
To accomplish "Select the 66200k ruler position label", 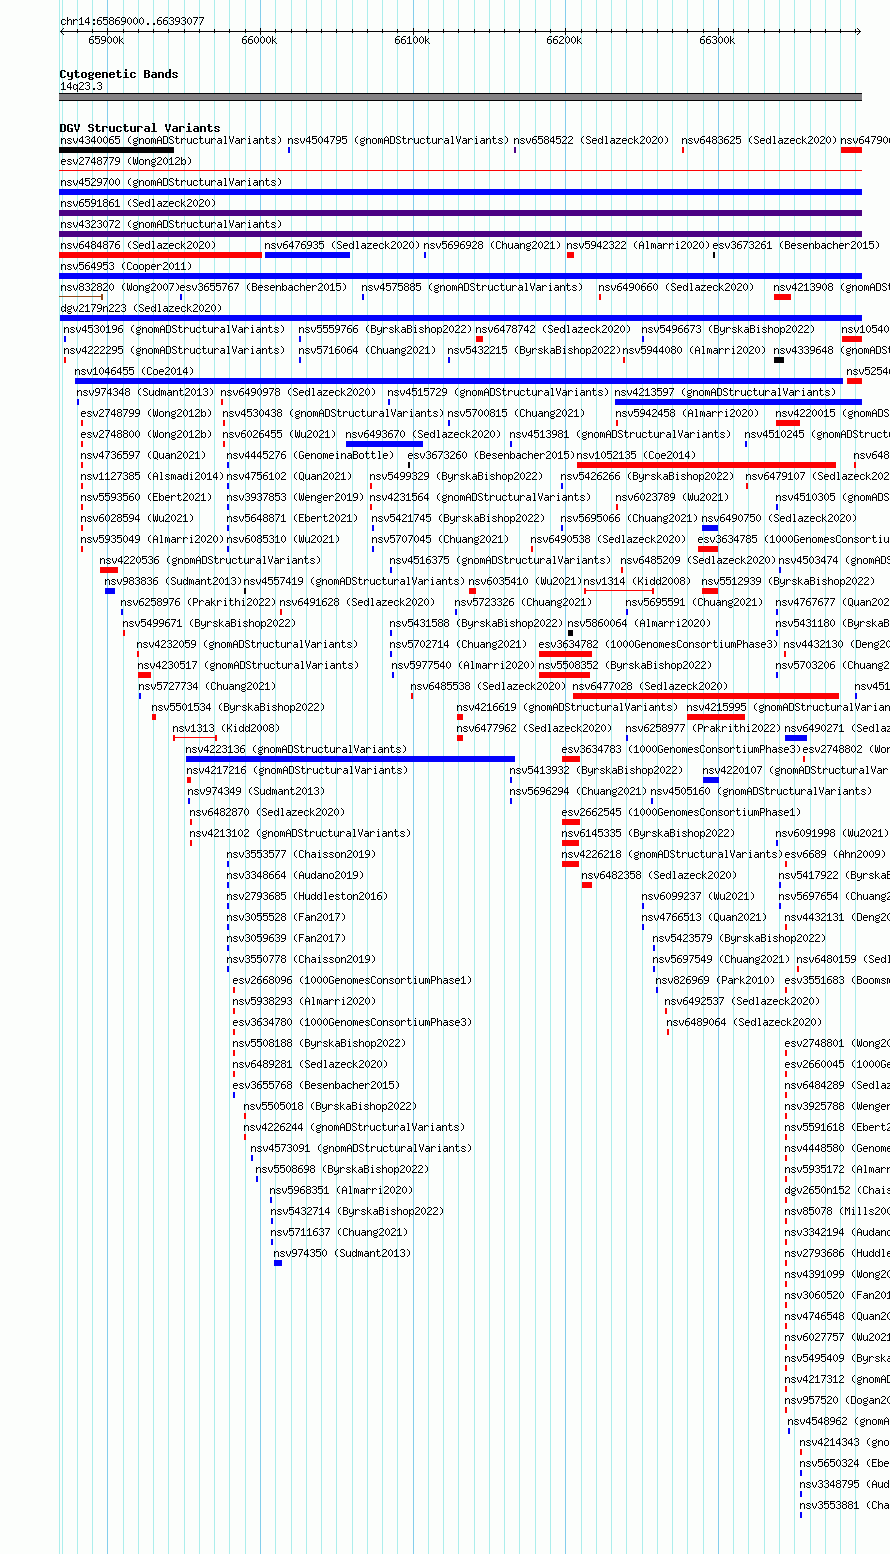I will point(564,40).
